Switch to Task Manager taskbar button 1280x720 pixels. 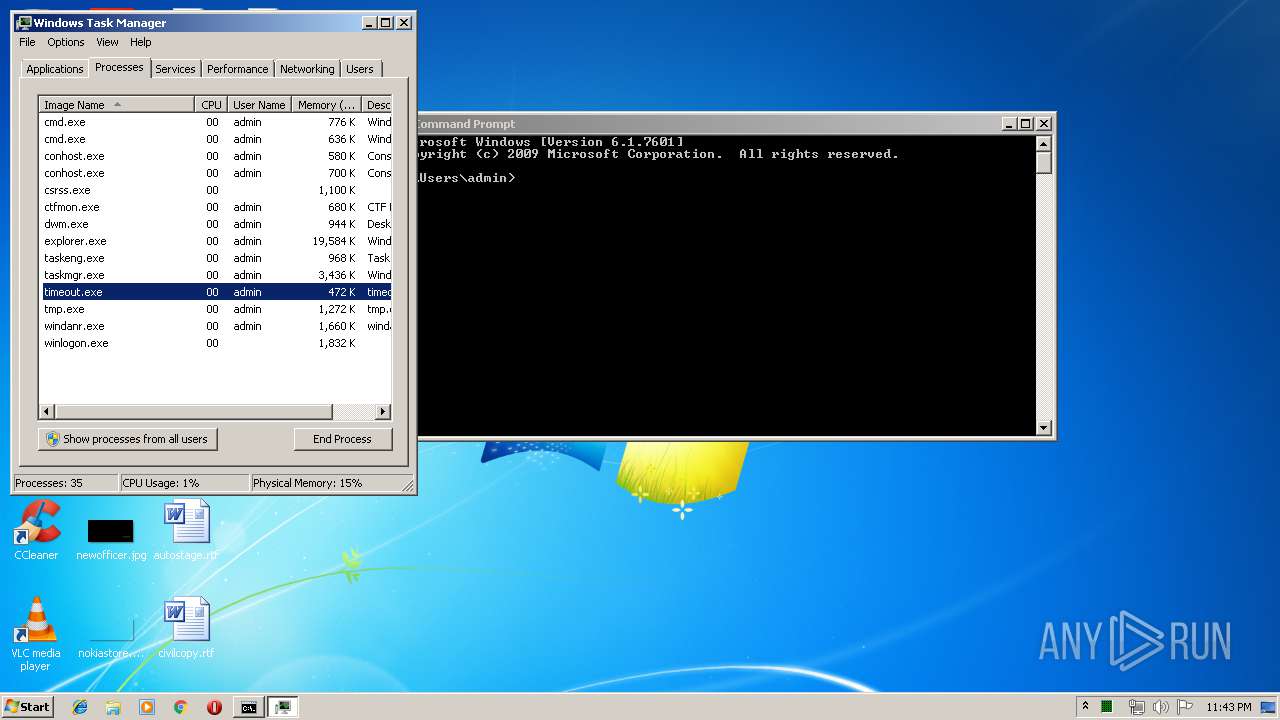pyautogui.click(x=283, y=707)
